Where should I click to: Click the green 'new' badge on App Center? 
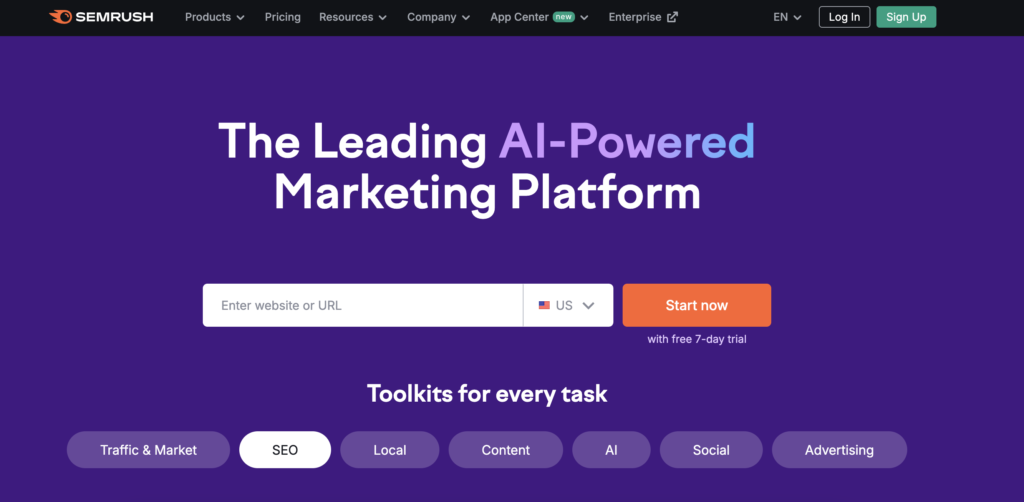coord(564,17)
